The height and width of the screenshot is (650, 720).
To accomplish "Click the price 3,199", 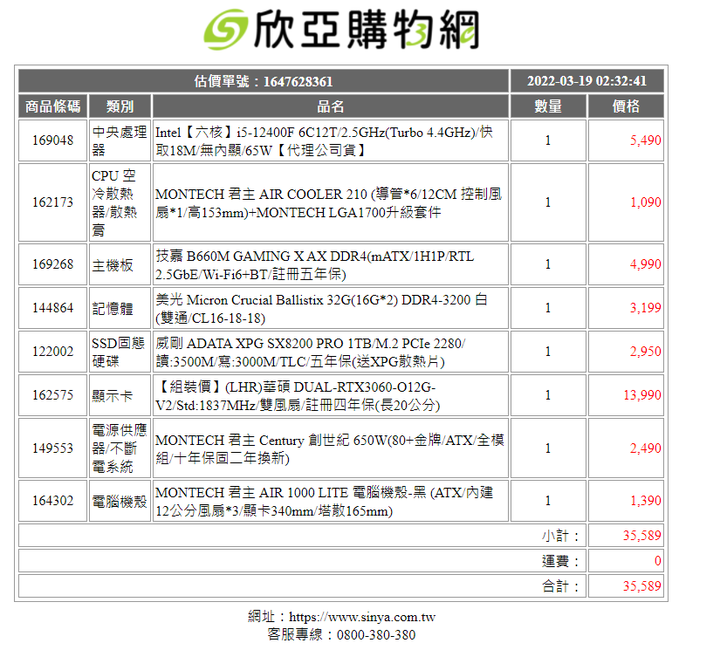I will [645, 308].
